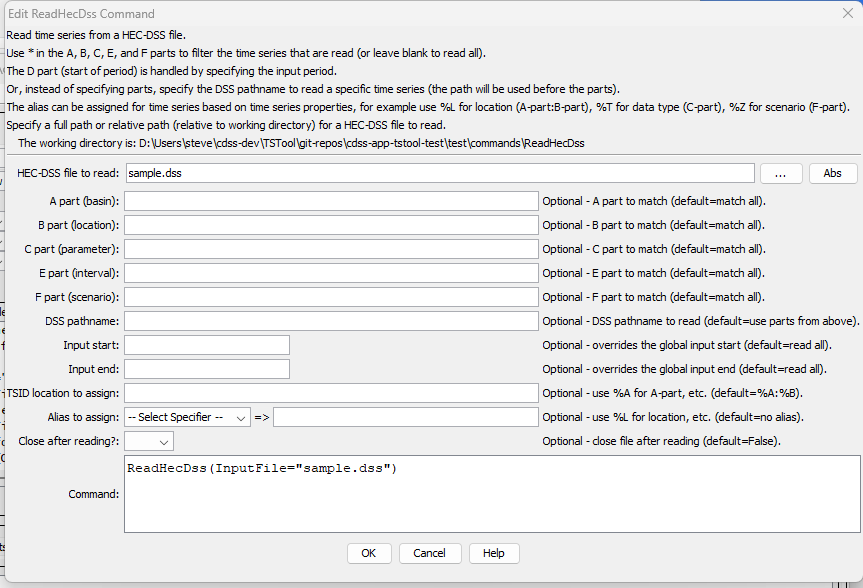Click the 'Optional - A part to match' hint
This screenshot has height=588, width=863.
pyautogui.click(x=653, y=202)
